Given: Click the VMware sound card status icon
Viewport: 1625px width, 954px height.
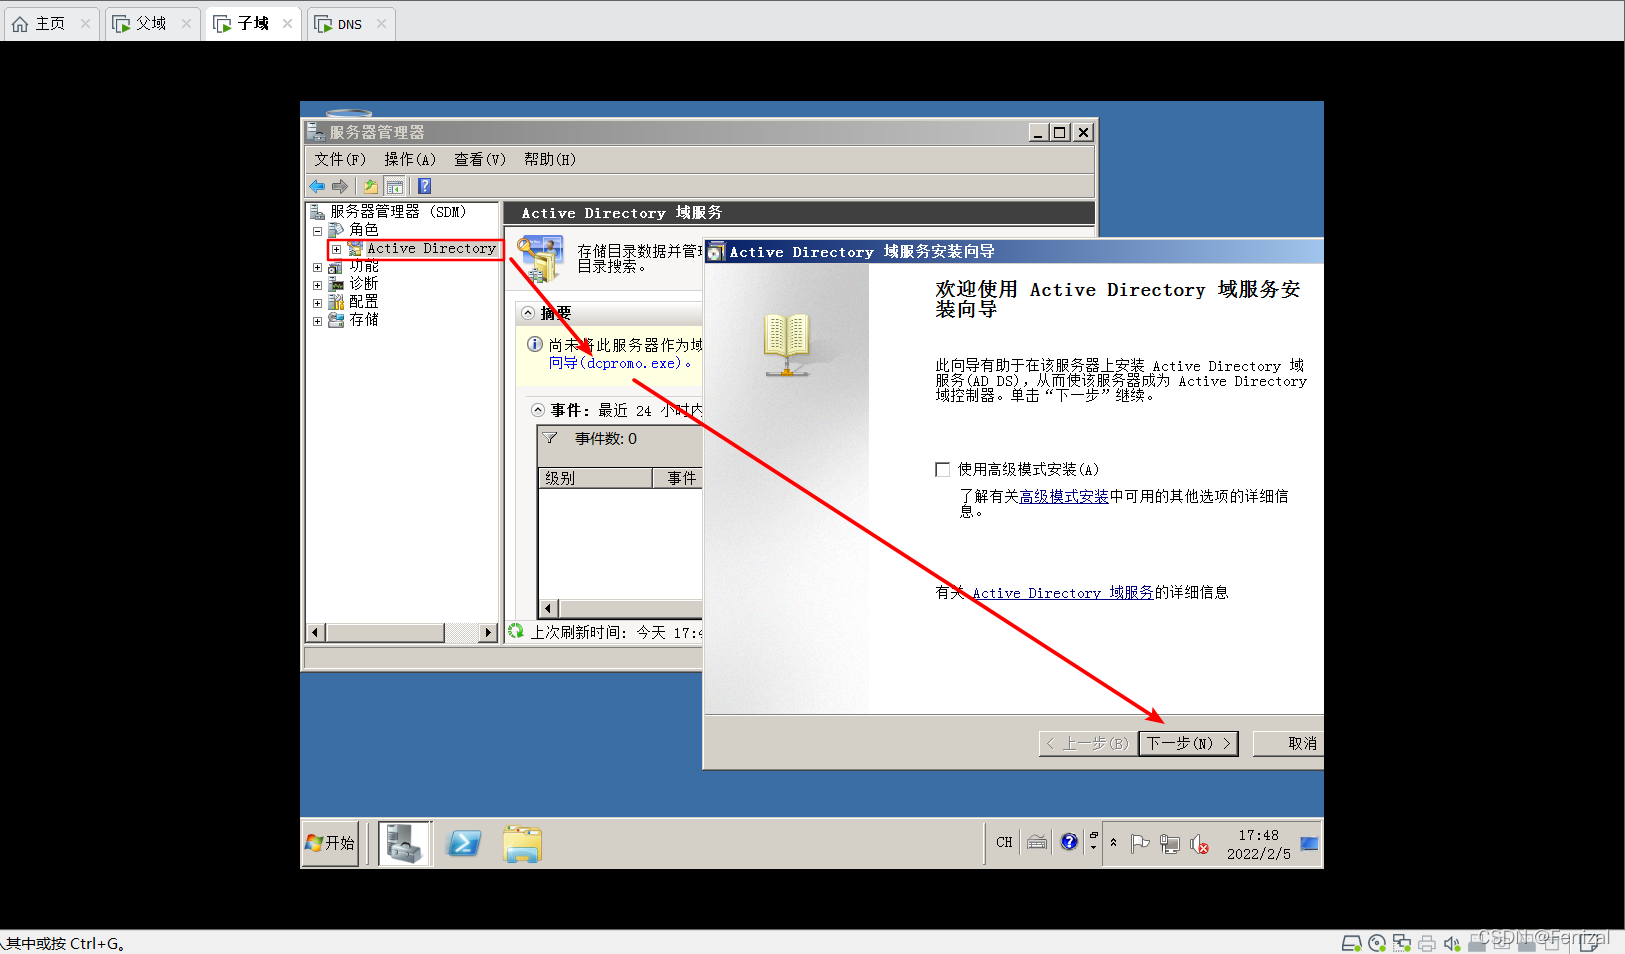Looking at the screenshot, I should pyautogui.click(x=1452, y=943).
